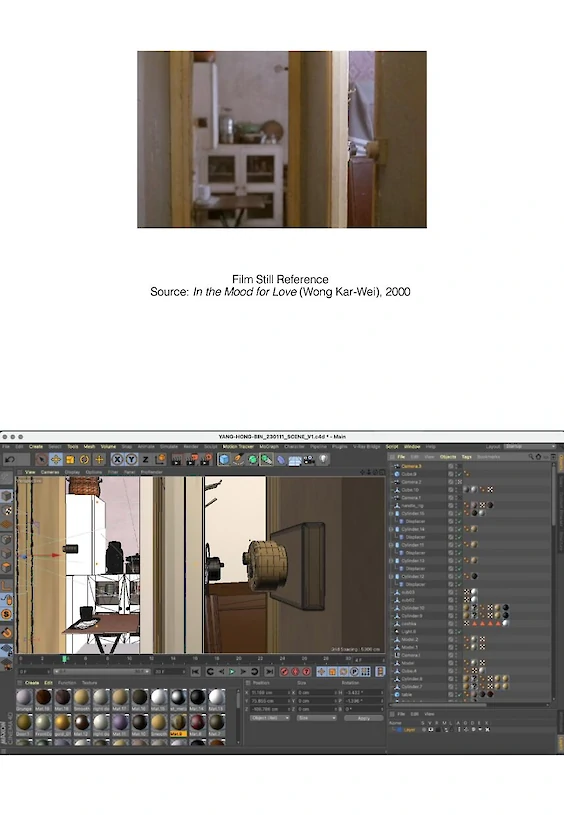Viewport: 564px width, 815px height.
Task: Click the Record Active Objects red button
Action: click(284, 672)
